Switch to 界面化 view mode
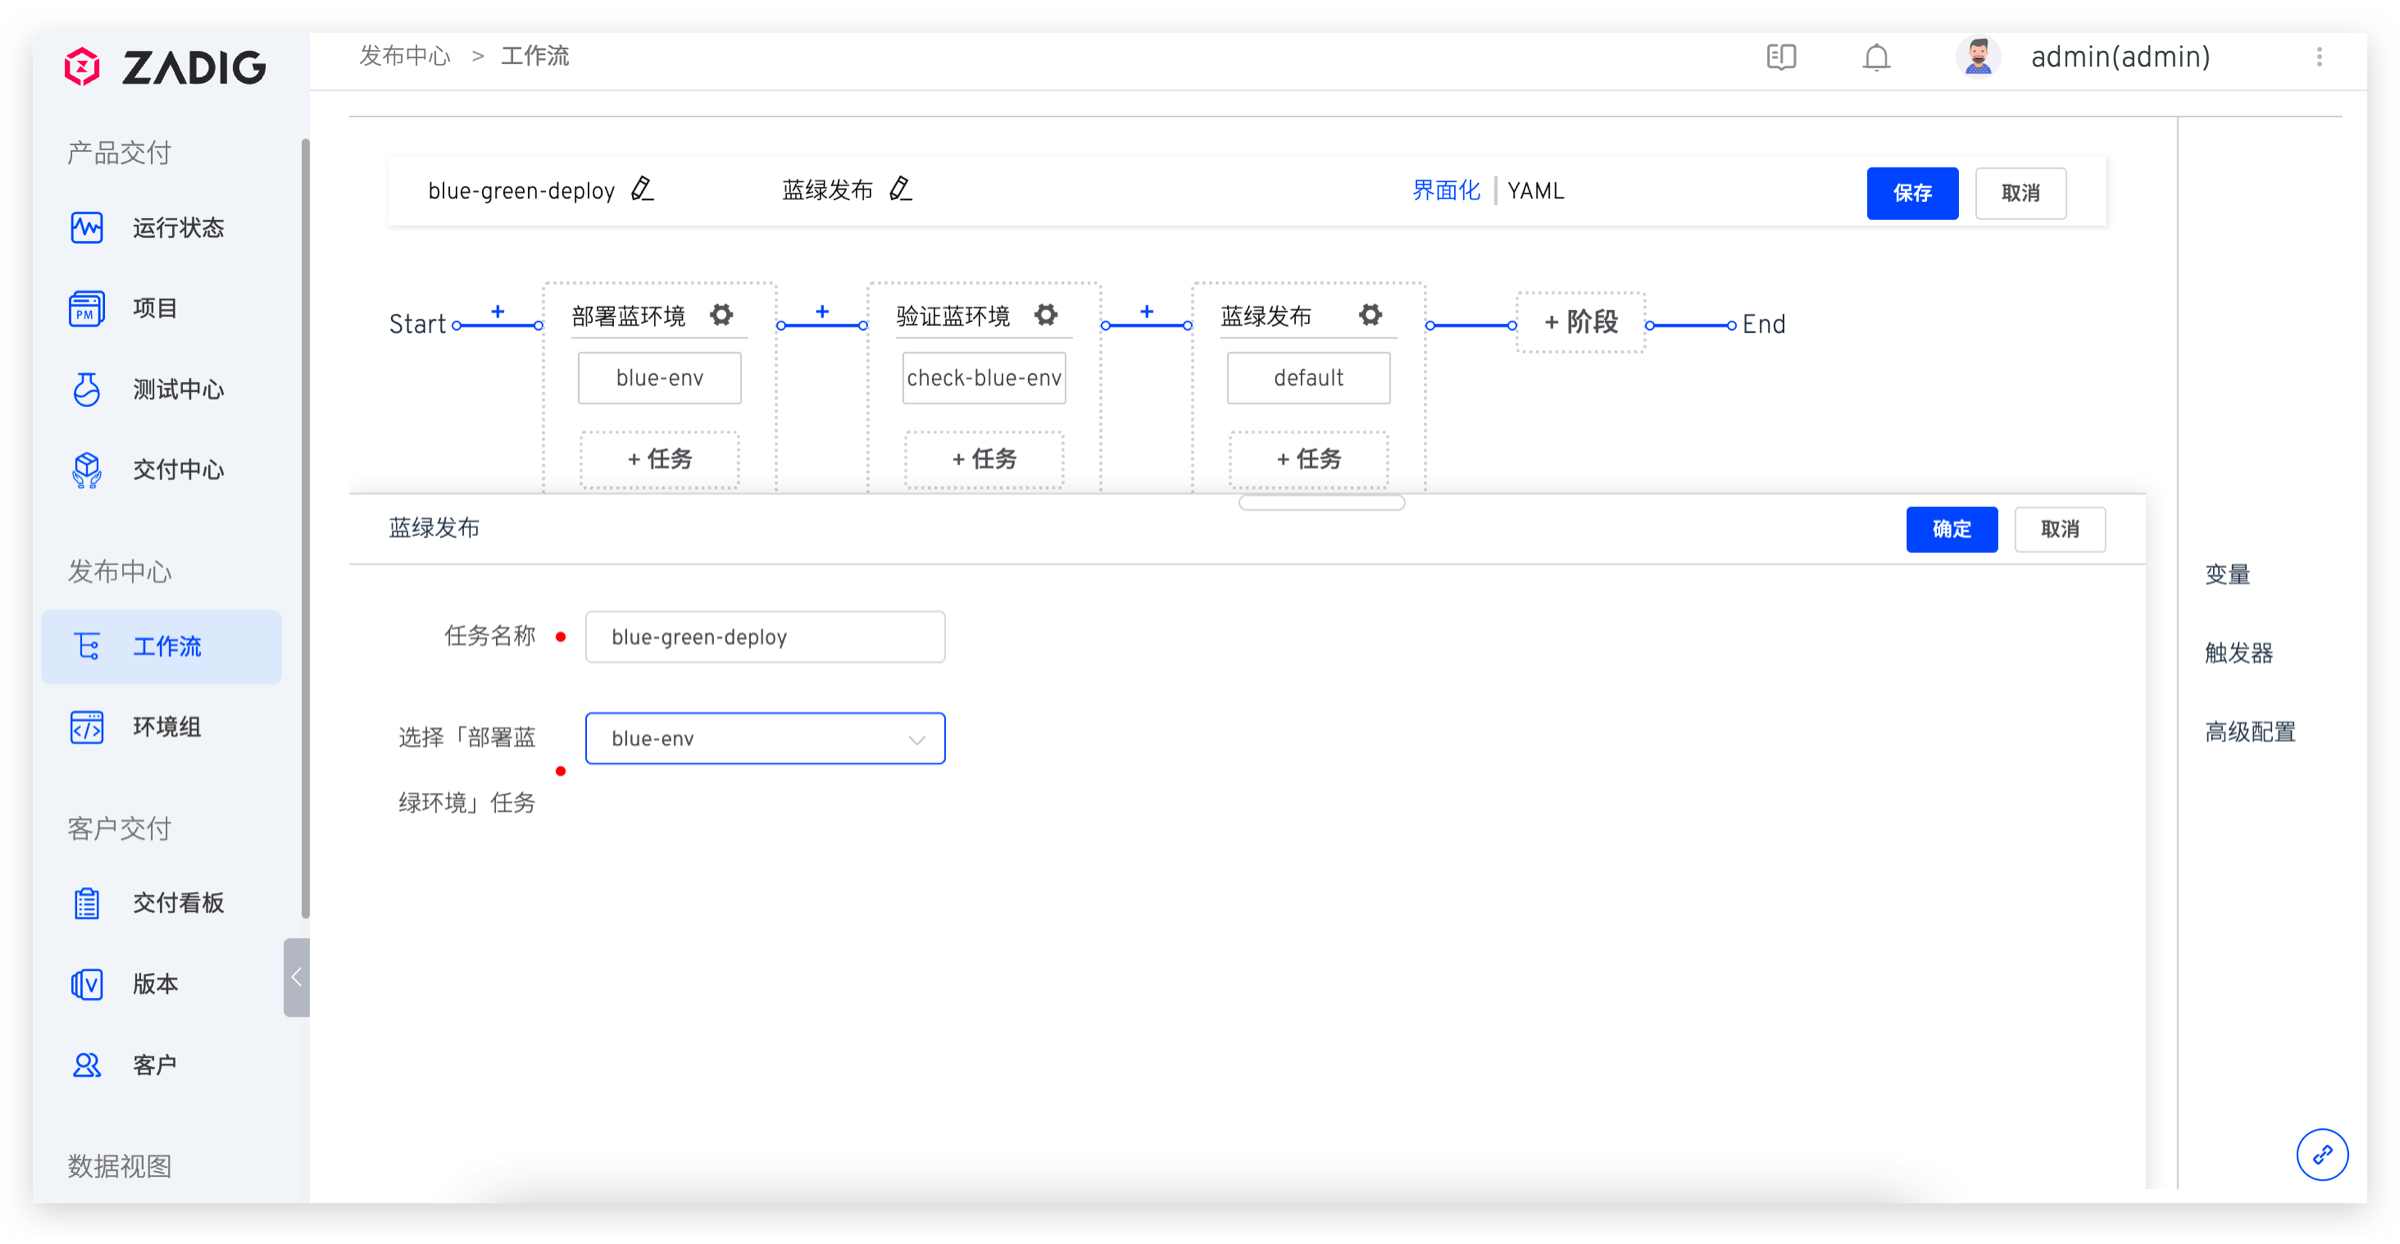 (x=1445, y=191)
